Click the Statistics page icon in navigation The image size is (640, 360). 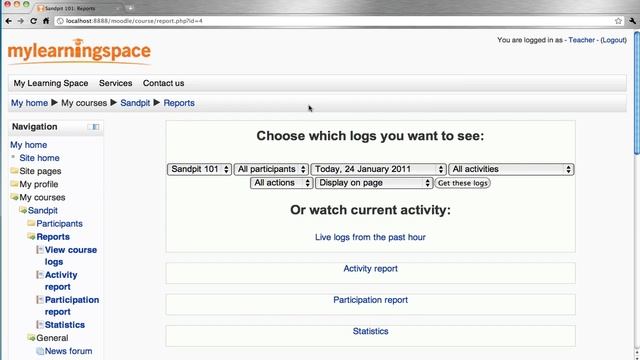pos(40,324)
